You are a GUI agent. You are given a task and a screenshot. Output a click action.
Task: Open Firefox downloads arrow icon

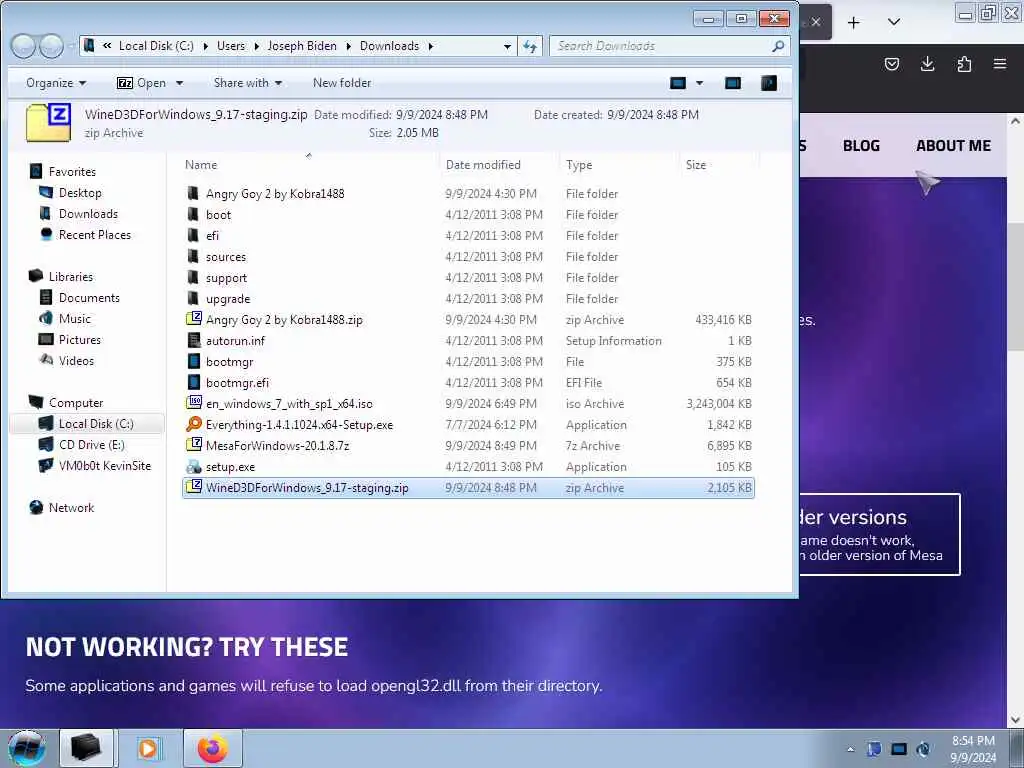pyautogui.click(x=927, y=64)
